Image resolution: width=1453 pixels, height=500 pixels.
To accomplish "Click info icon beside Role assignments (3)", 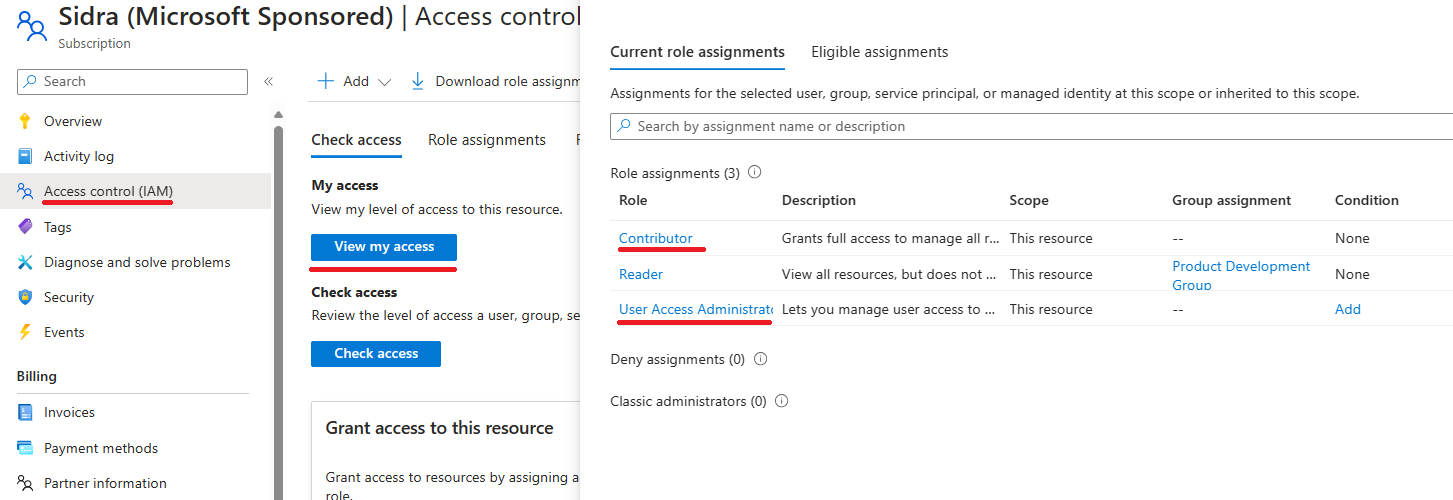I will coord(755,172).
